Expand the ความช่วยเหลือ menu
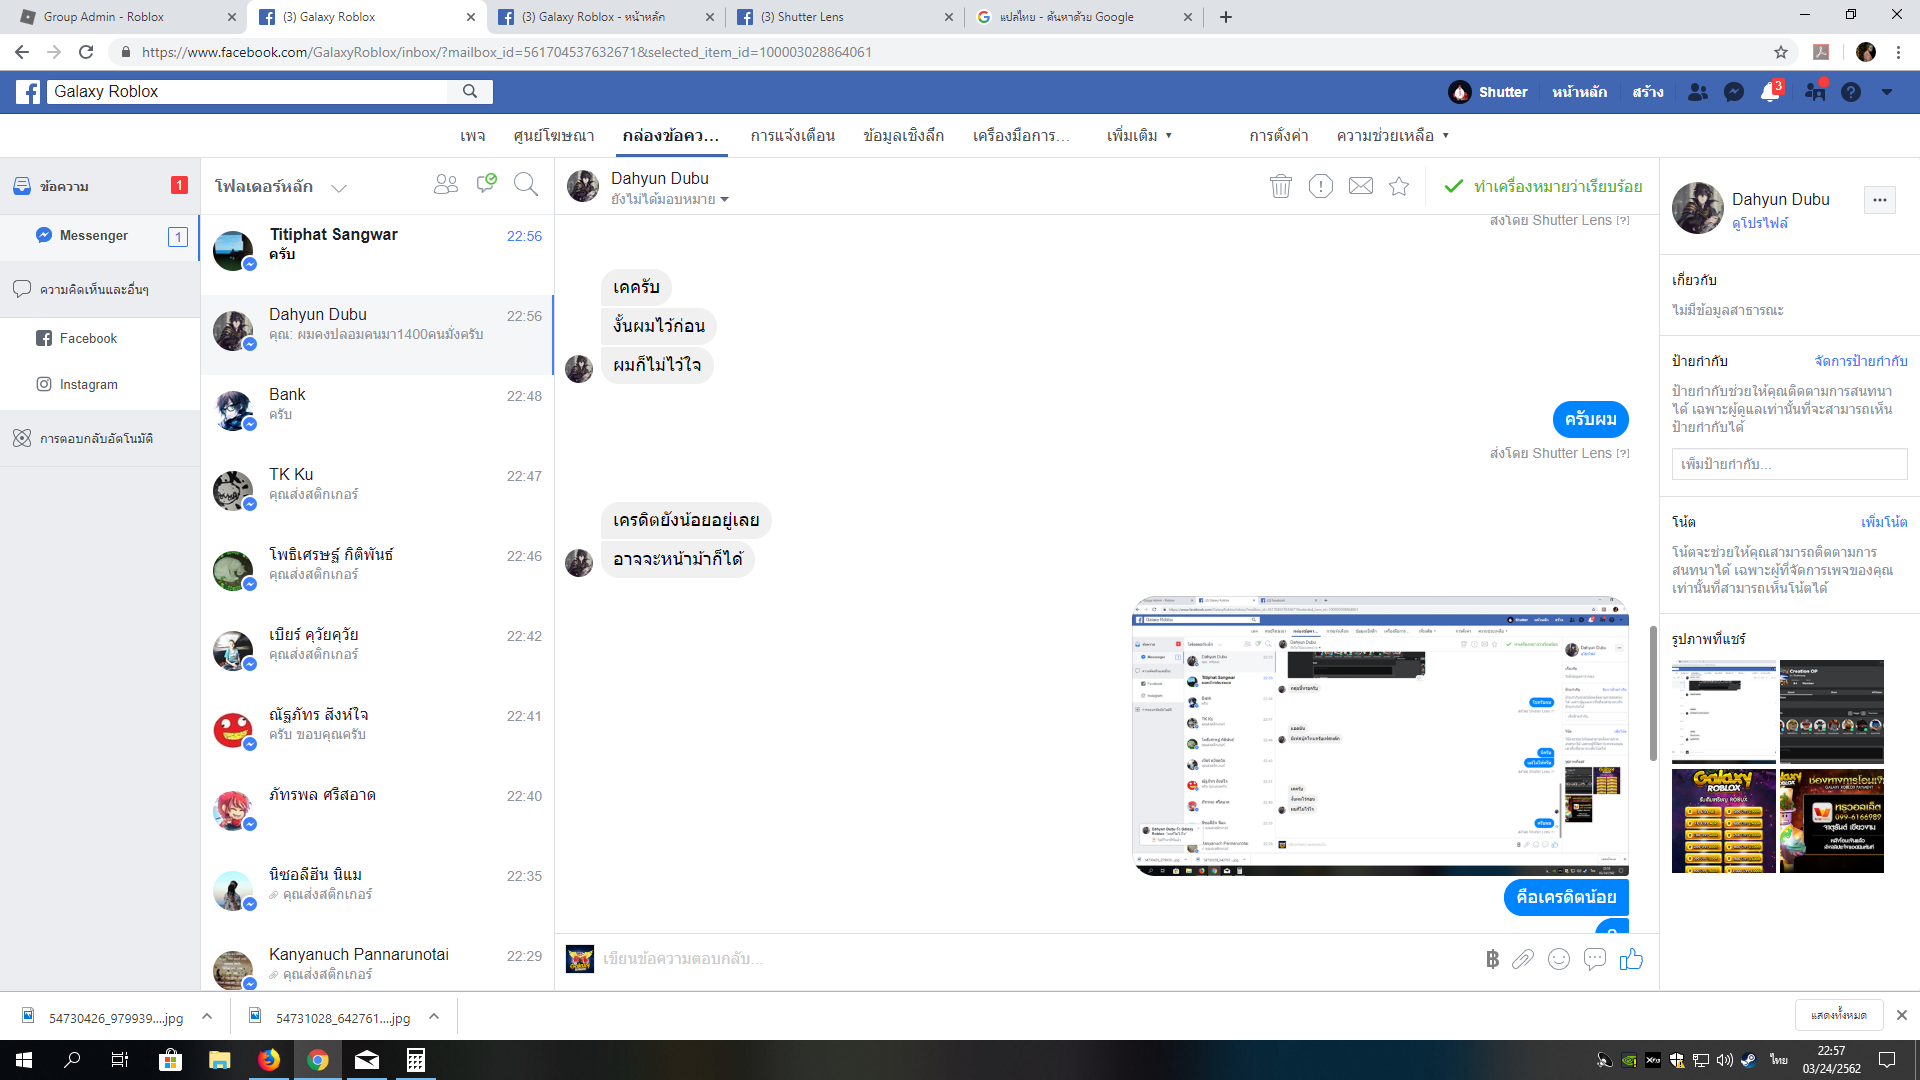This screenshot has width=1920, height=1080. tap(1393, 135)
